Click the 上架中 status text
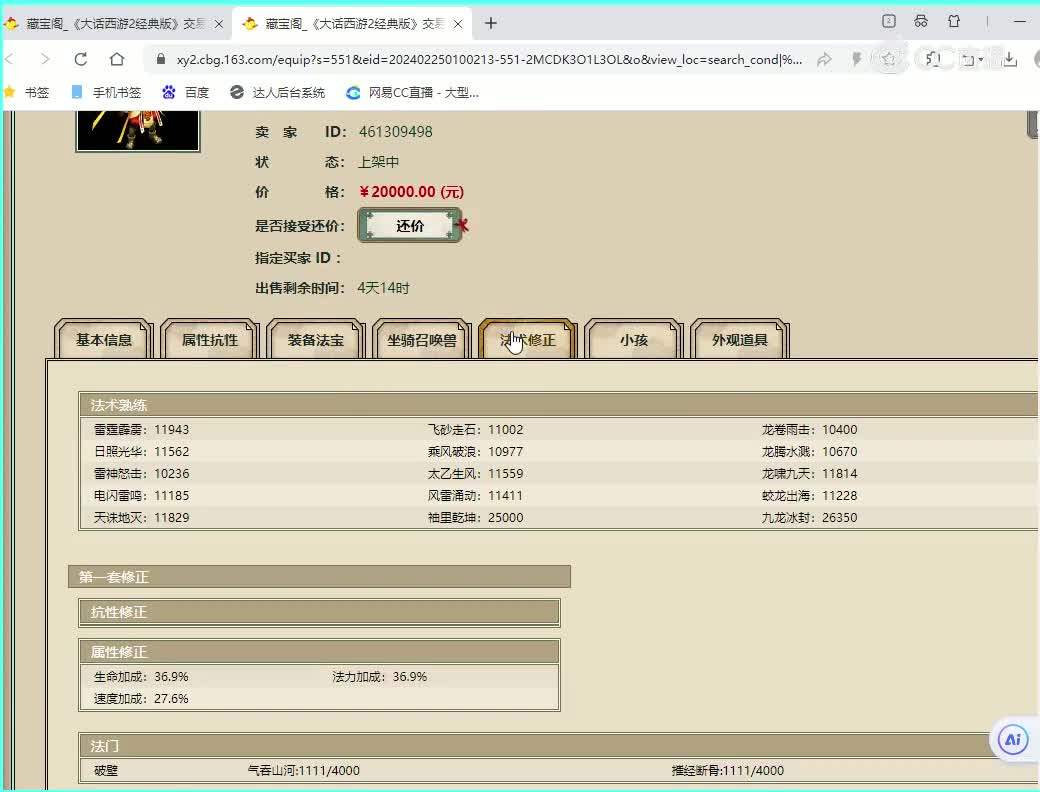 point(379,162)
